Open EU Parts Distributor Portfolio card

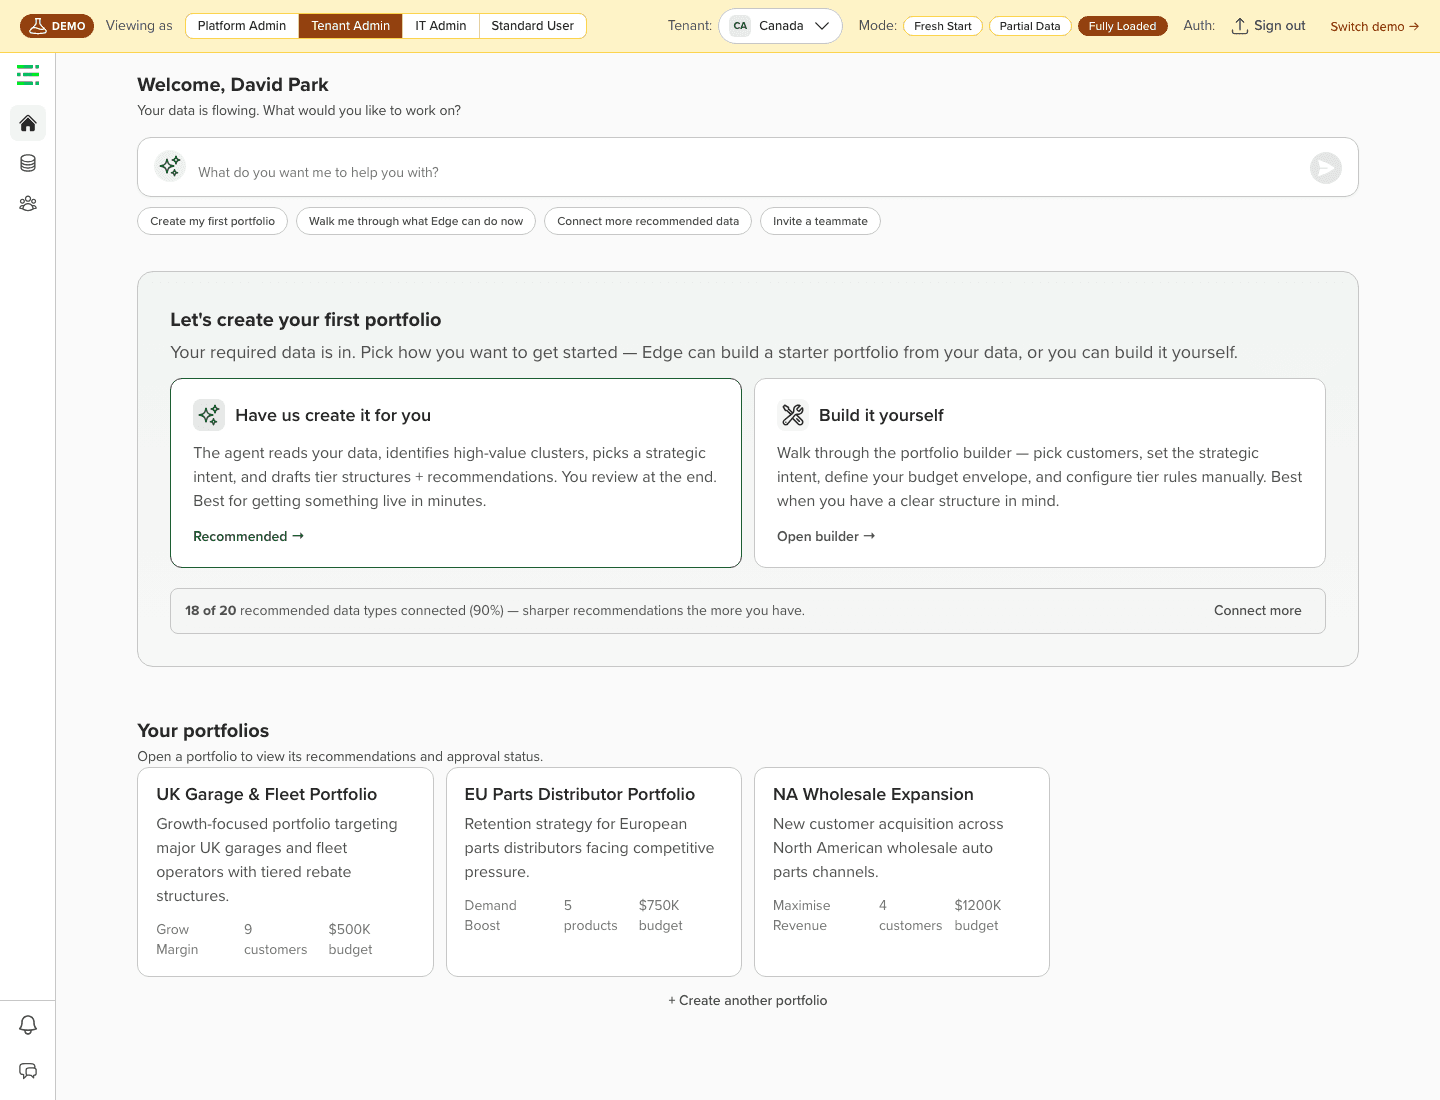594,872
